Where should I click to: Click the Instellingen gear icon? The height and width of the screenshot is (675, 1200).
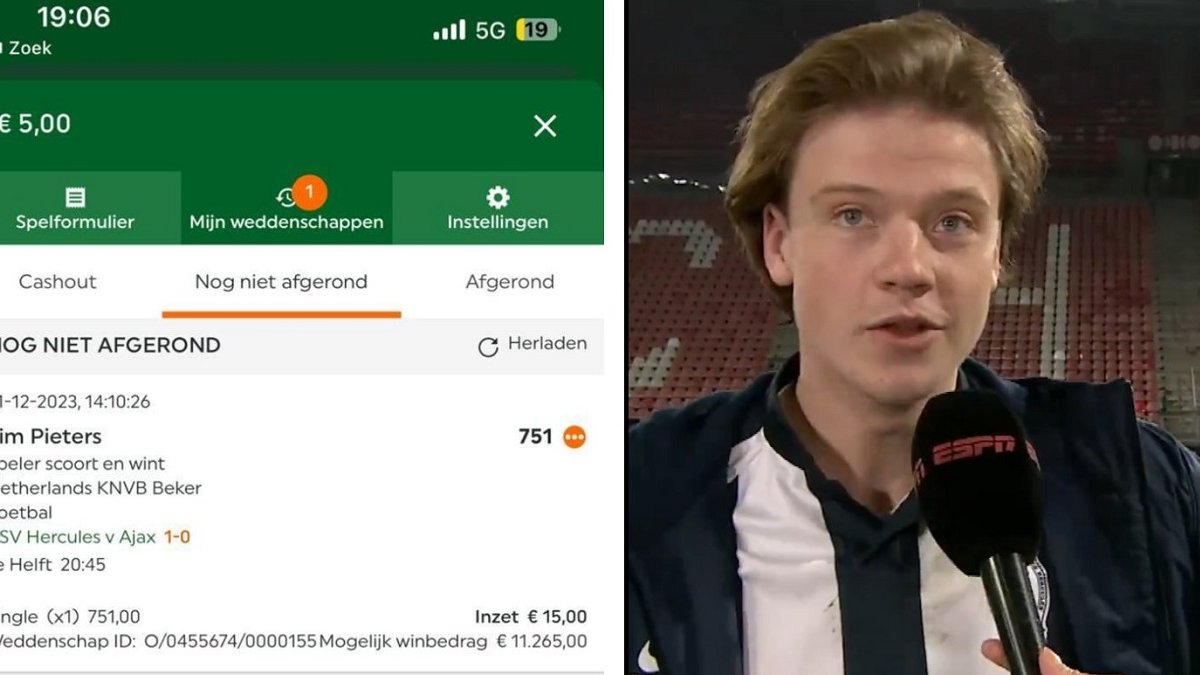click(x=497, y=197)
